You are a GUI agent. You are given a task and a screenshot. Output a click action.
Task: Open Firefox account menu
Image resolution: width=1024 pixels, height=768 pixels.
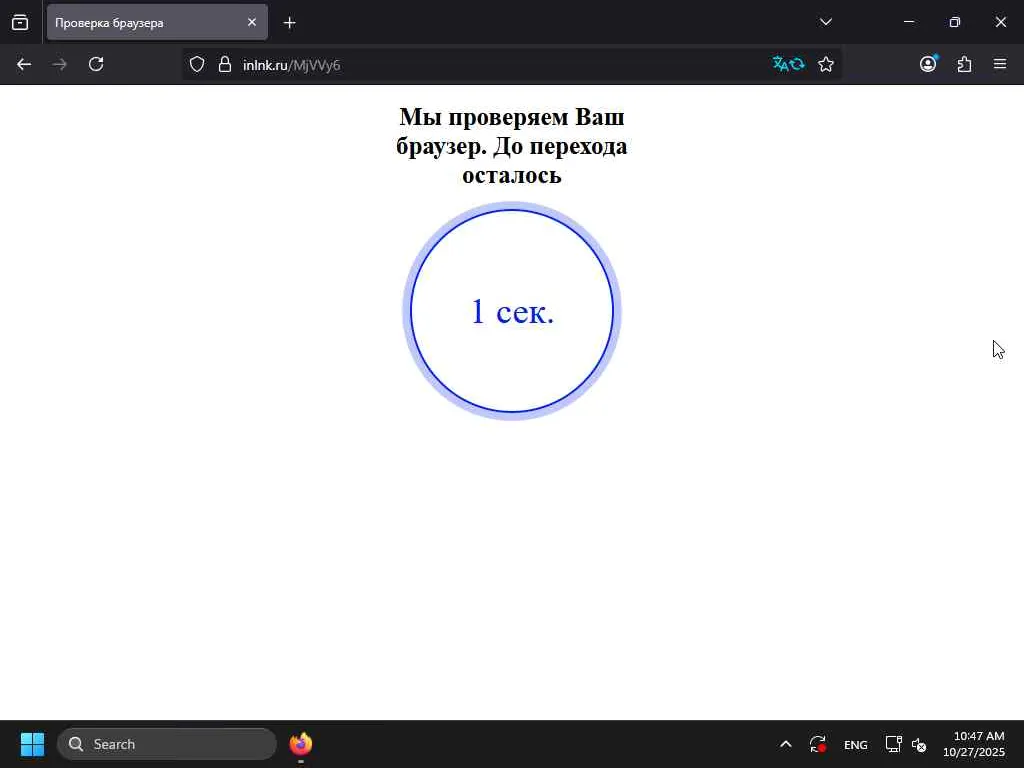click(928, 63)
